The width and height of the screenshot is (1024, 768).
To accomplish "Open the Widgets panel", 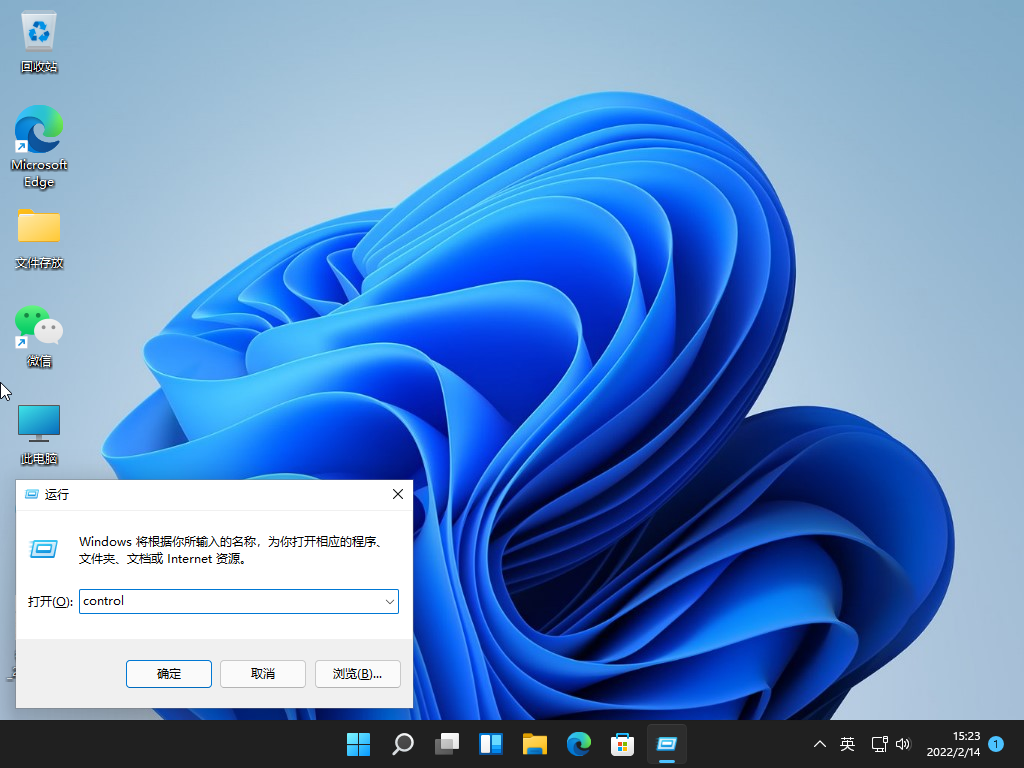I will (x=490, y=744).
